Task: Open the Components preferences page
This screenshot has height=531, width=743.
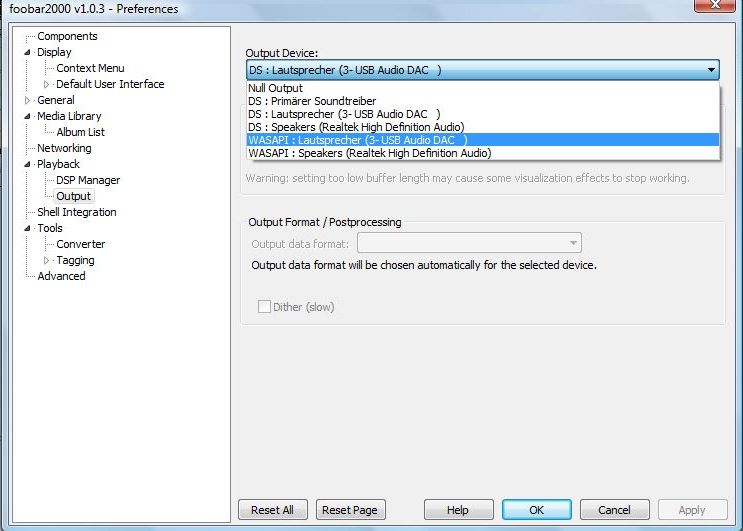Action: [67, 36]
